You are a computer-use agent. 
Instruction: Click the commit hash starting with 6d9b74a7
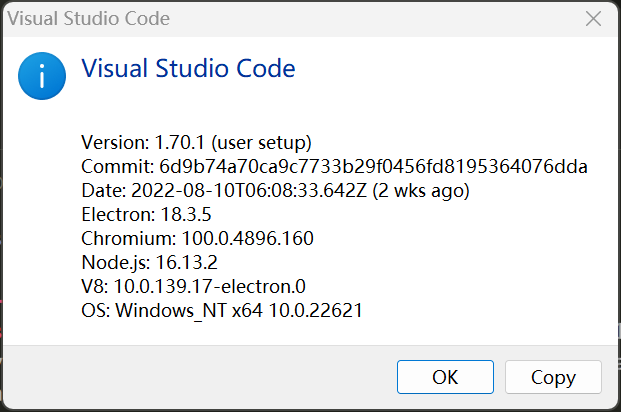coord(373,166)
